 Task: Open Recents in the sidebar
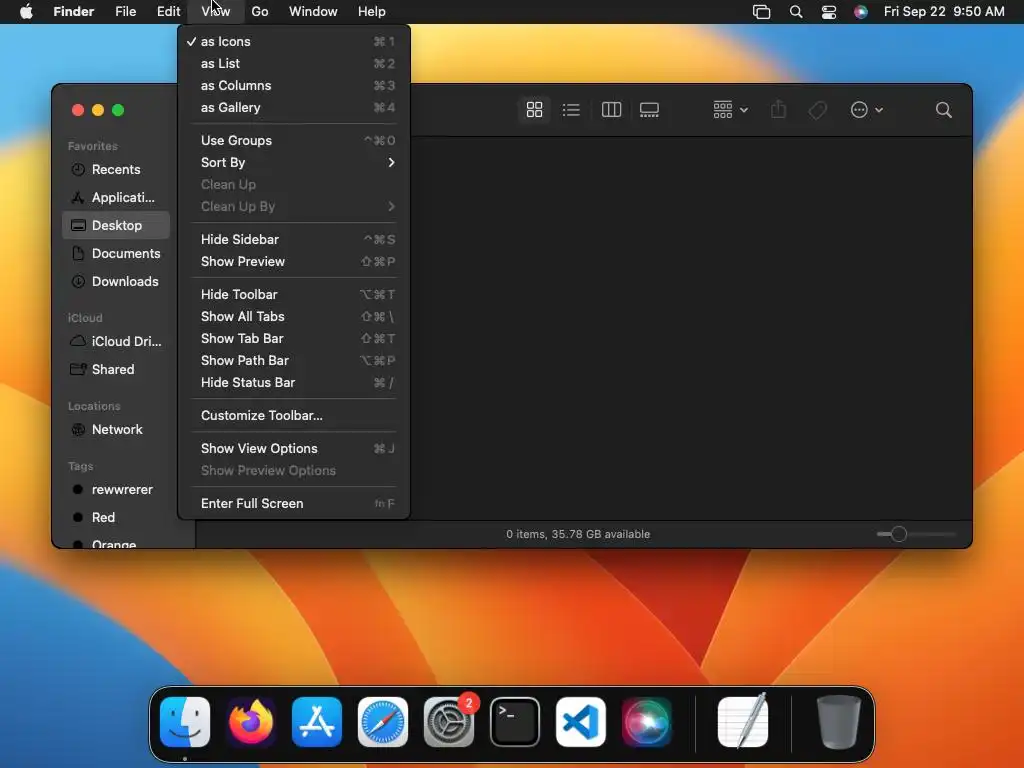(x=116, y=169)
